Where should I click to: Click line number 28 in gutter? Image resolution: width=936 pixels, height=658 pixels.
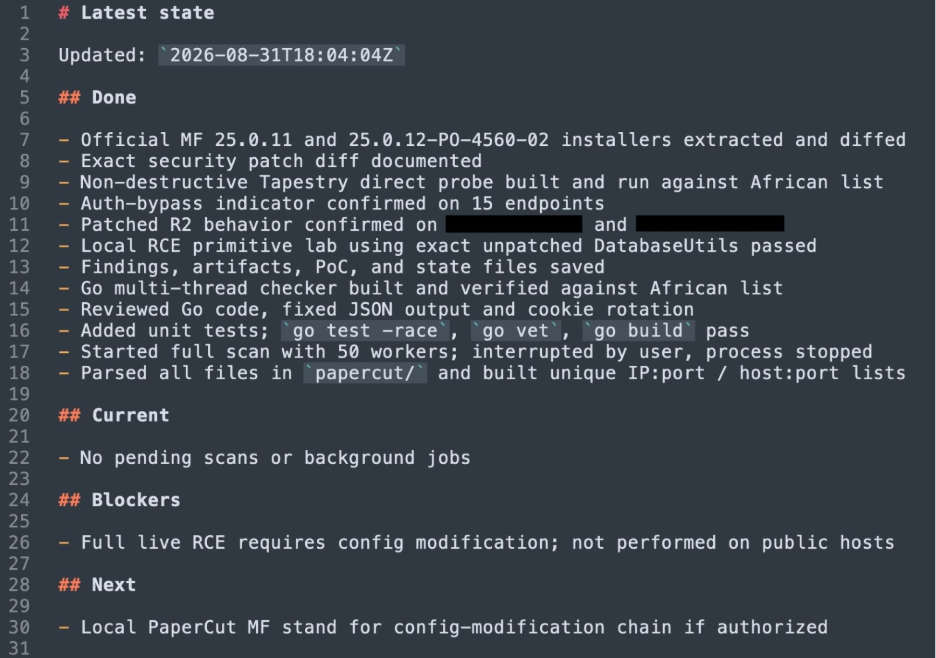(19, 585)
